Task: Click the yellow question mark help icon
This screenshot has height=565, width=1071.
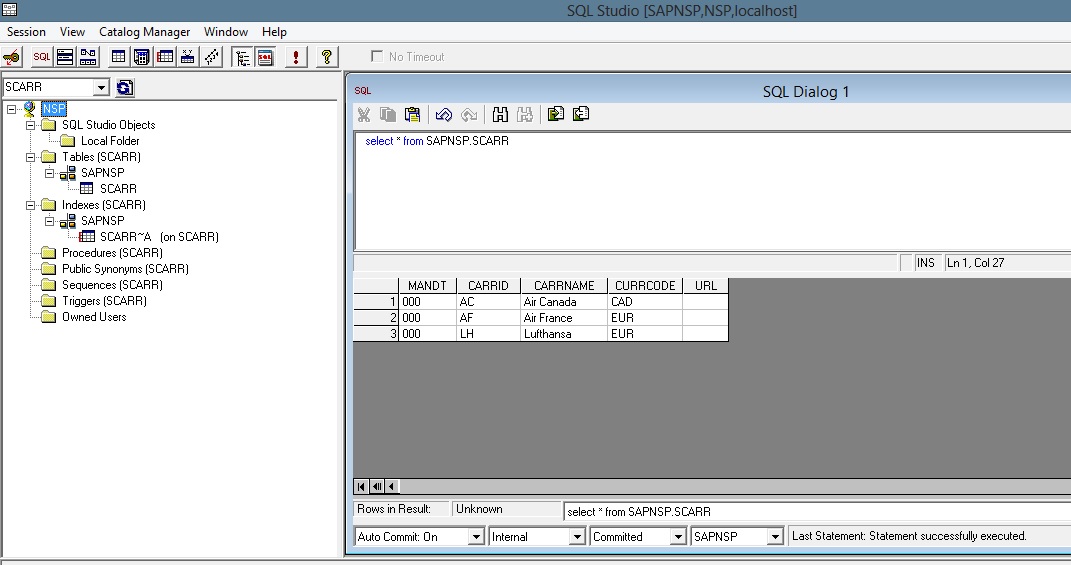Action: coord(326,57)
